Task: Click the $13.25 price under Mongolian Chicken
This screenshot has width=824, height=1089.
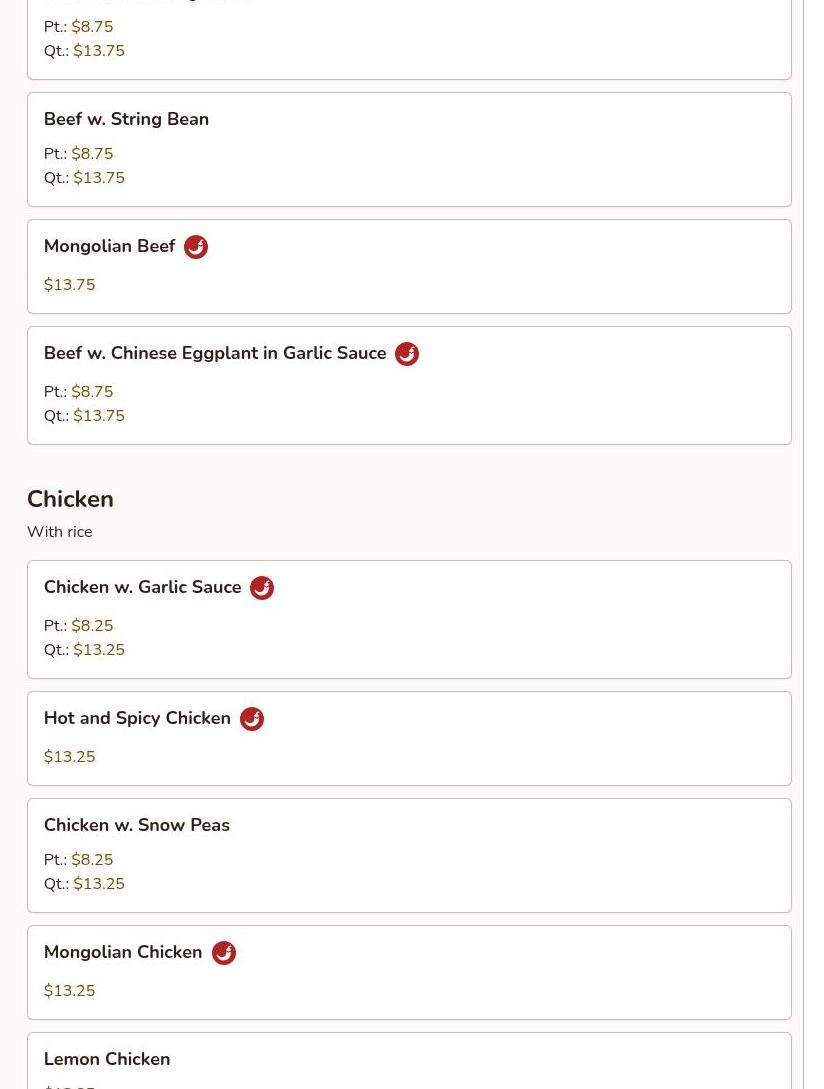Action: pyautogui.click(x=69, y=991)
